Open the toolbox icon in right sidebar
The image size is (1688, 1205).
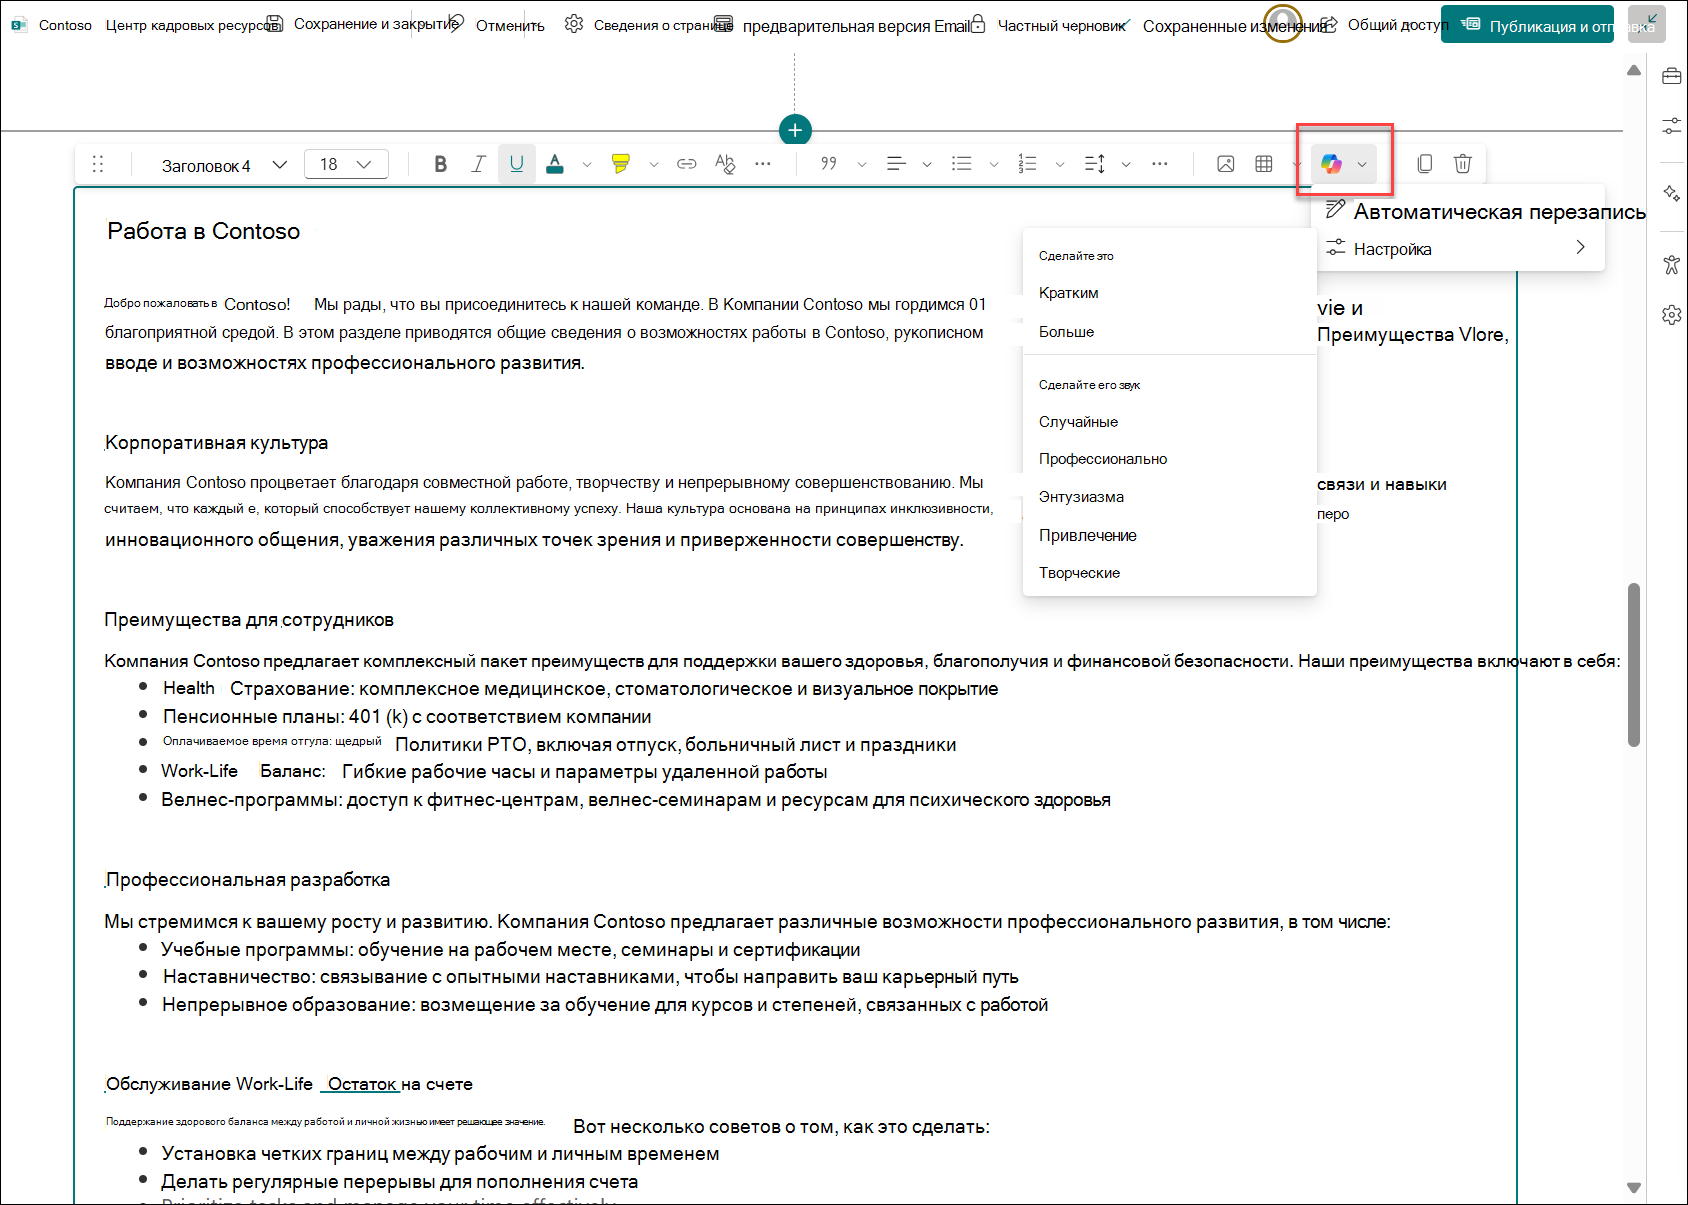(1671, 77)
